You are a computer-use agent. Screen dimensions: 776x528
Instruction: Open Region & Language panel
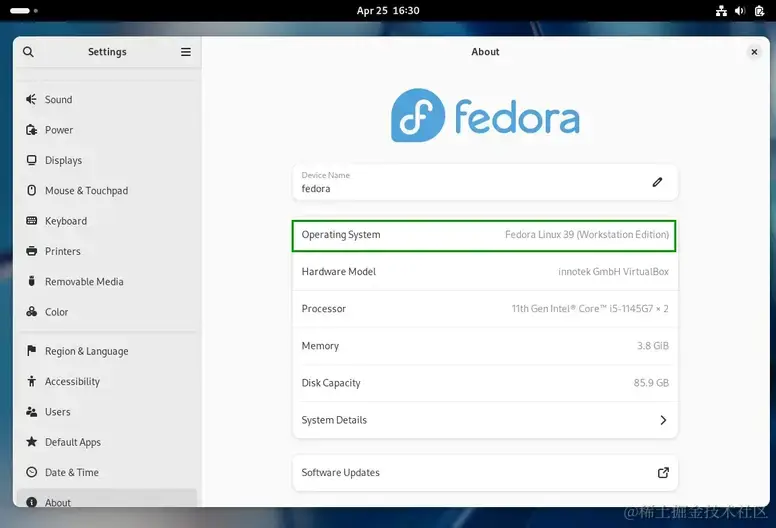[107, 351]
